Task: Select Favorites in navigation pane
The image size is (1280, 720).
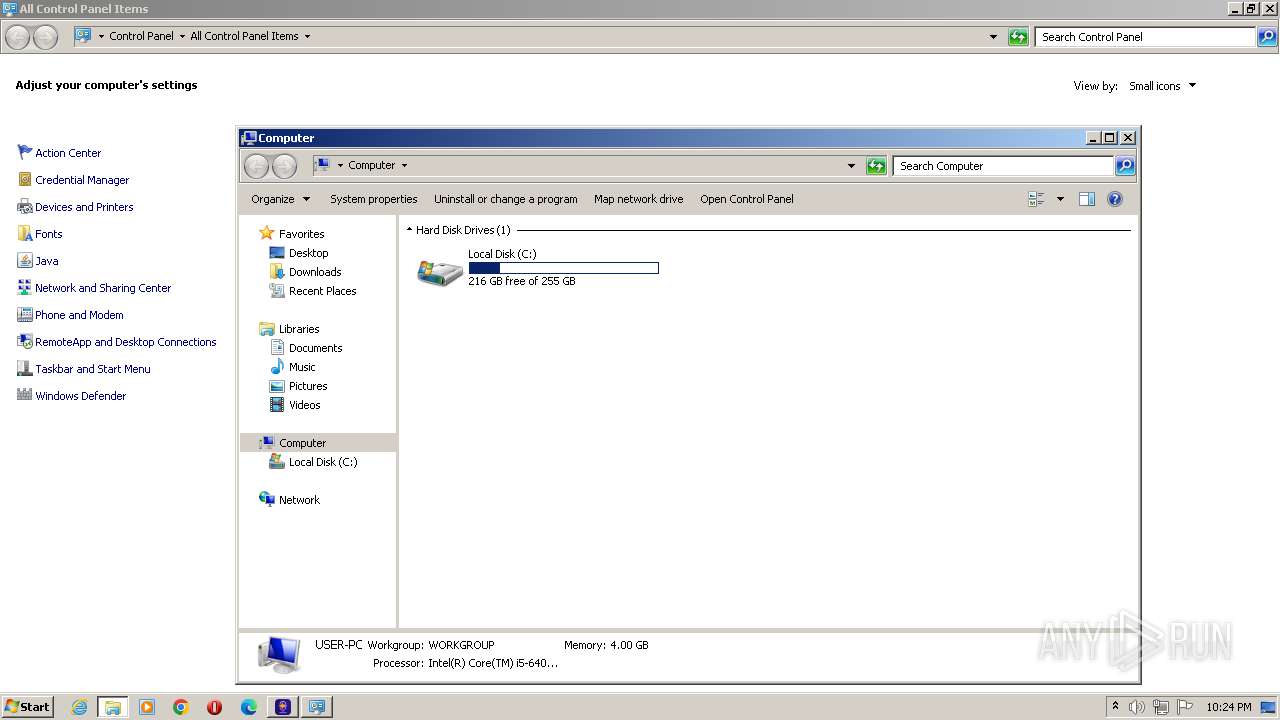Action: click(x=301, y=233)
